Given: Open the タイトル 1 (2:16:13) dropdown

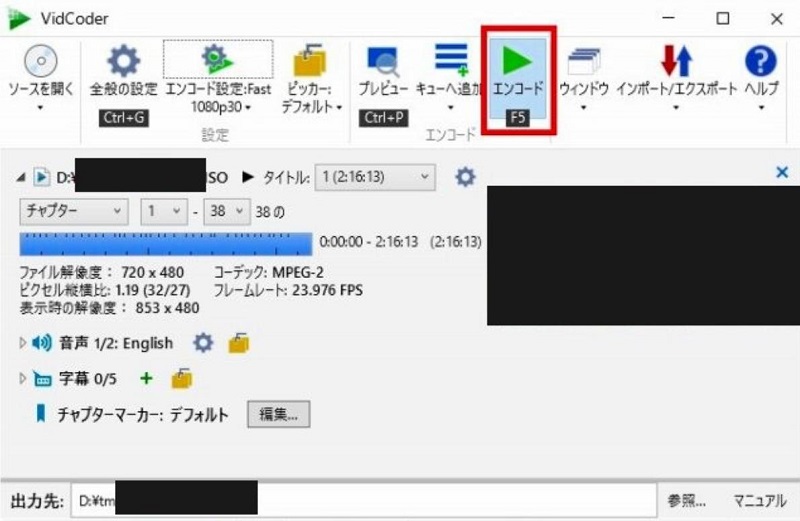Looking at the screenshot, I should pyautogui.click(x=375, y=177).
